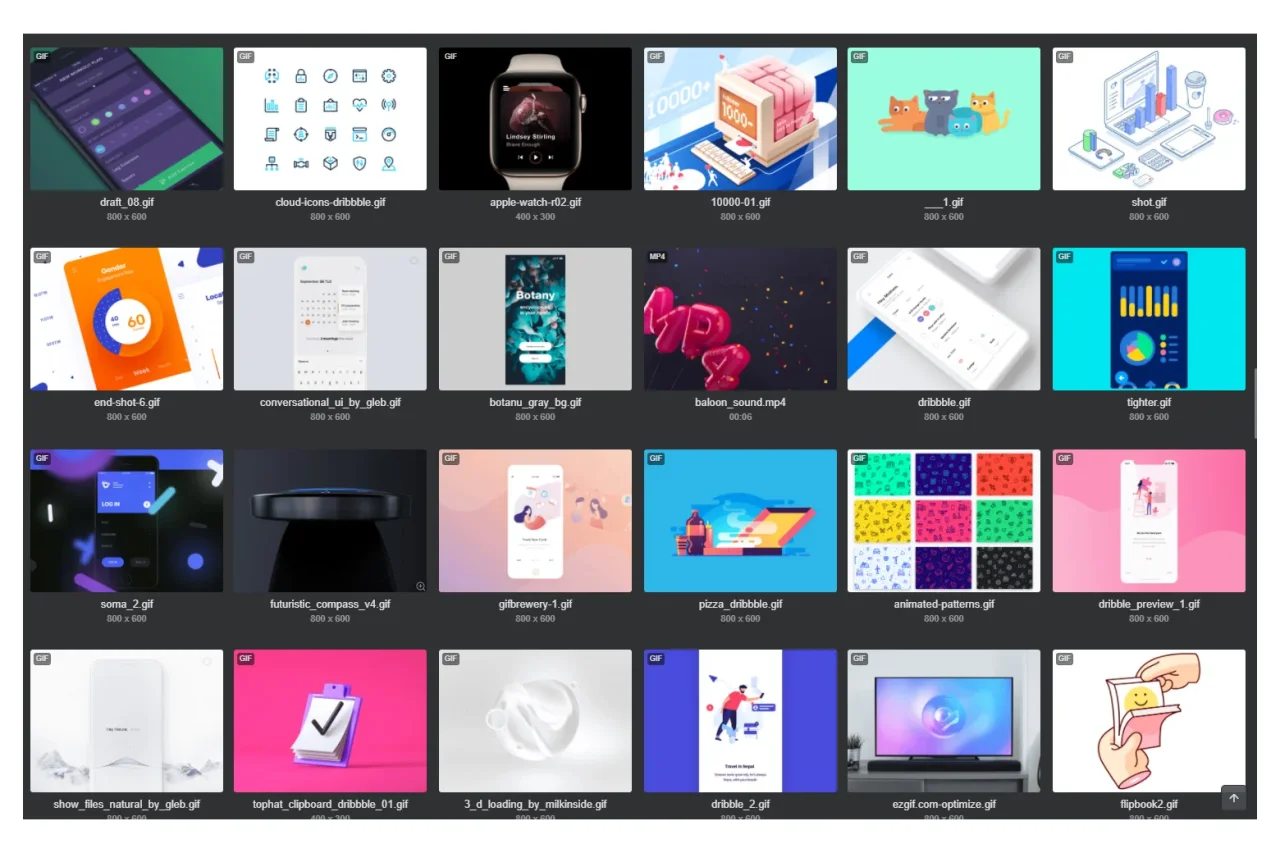Click the file name dribble_preview_1.gif
Image resolution: width=1280 pixels, height=853 pixels.
coord(1149,604)
